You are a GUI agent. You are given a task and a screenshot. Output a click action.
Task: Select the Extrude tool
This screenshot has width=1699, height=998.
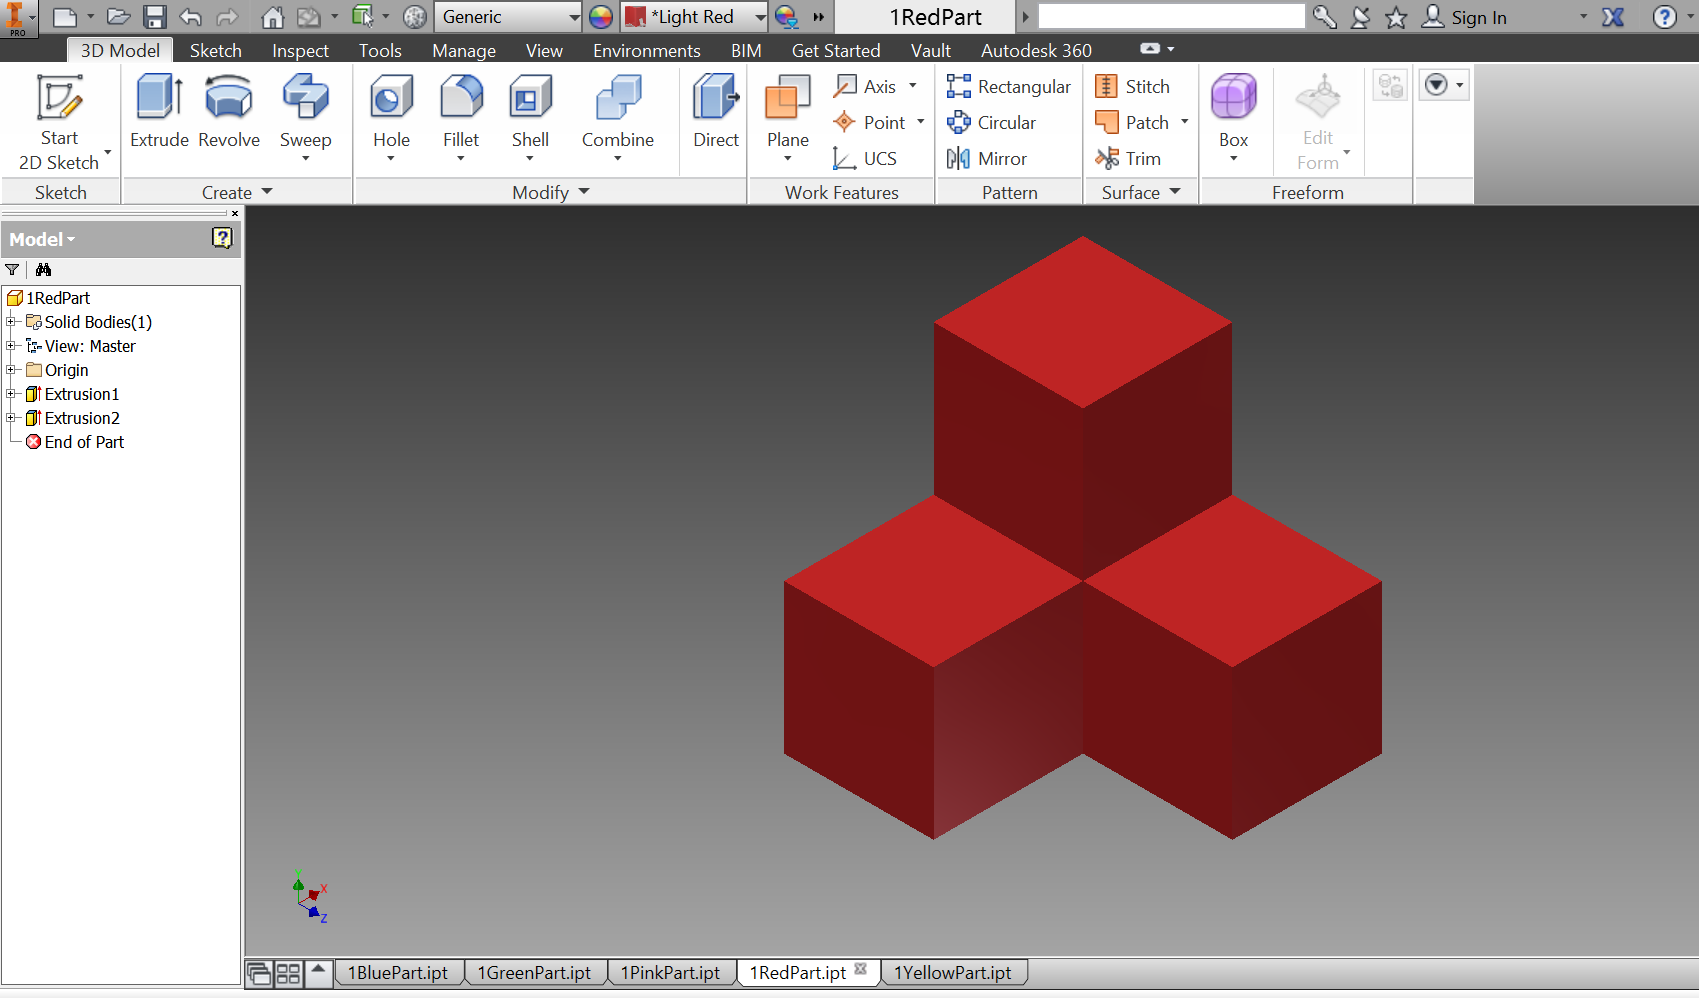coord(159,113)
